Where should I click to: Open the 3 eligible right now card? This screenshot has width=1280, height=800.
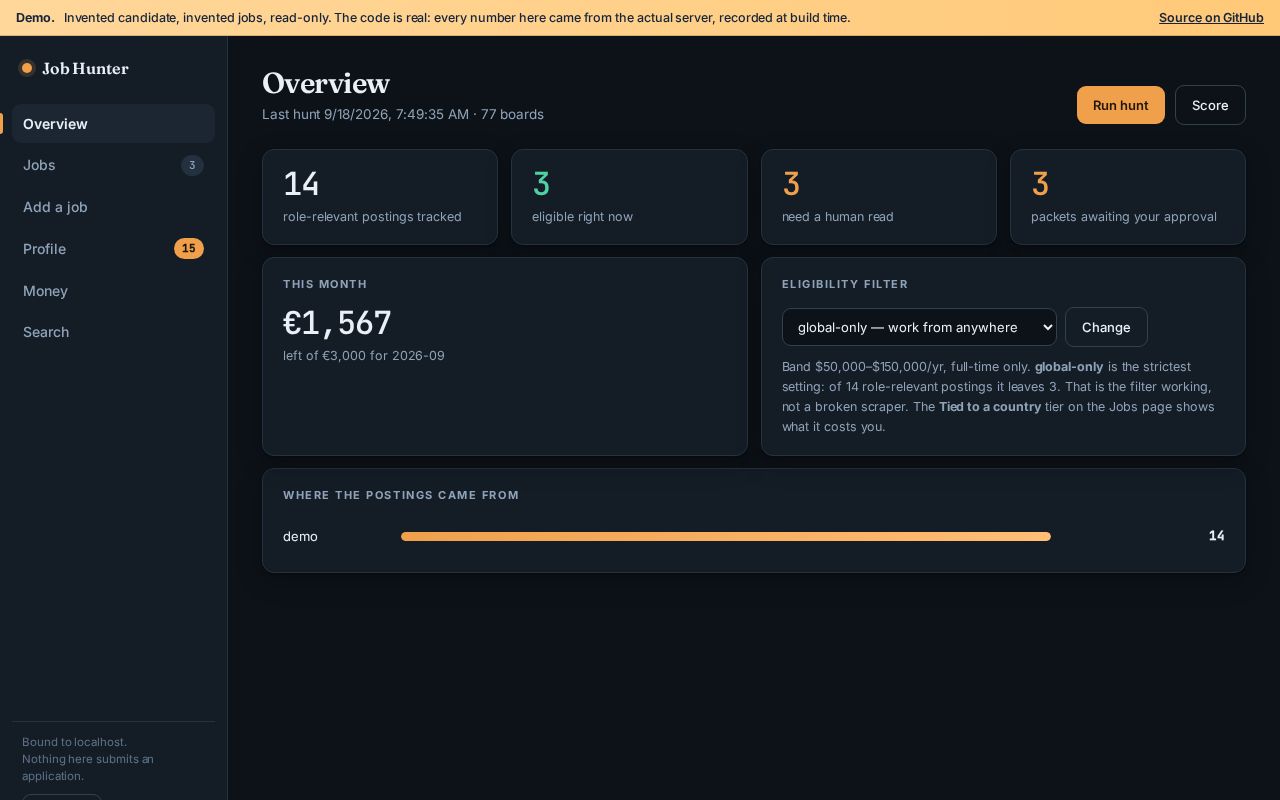click(x=629, y=197)
